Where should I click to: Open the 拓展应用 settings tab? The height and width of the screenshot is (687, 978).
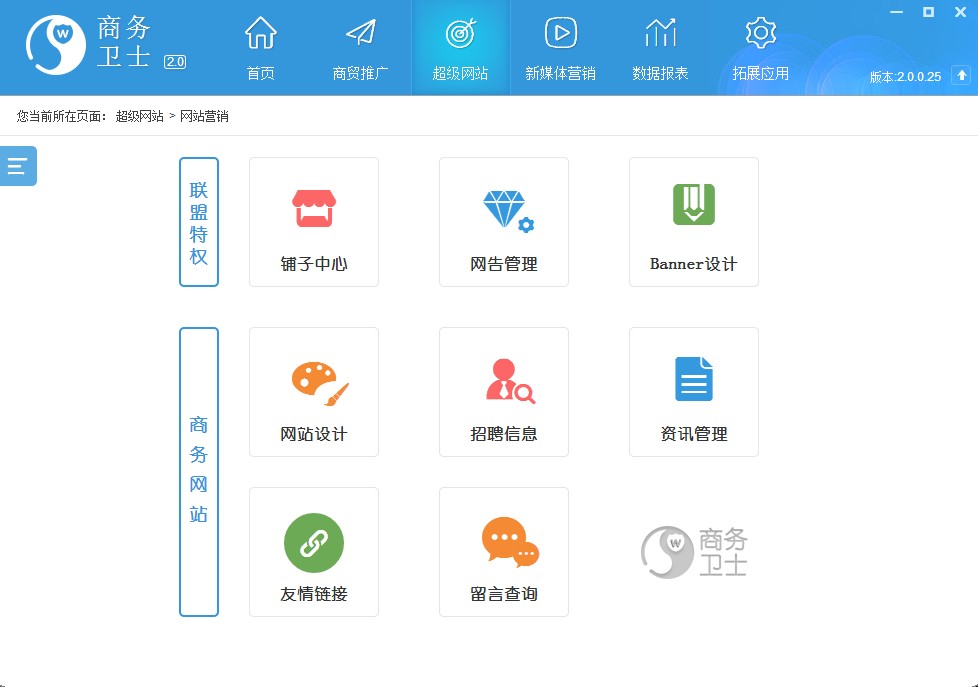pos(760,48)
